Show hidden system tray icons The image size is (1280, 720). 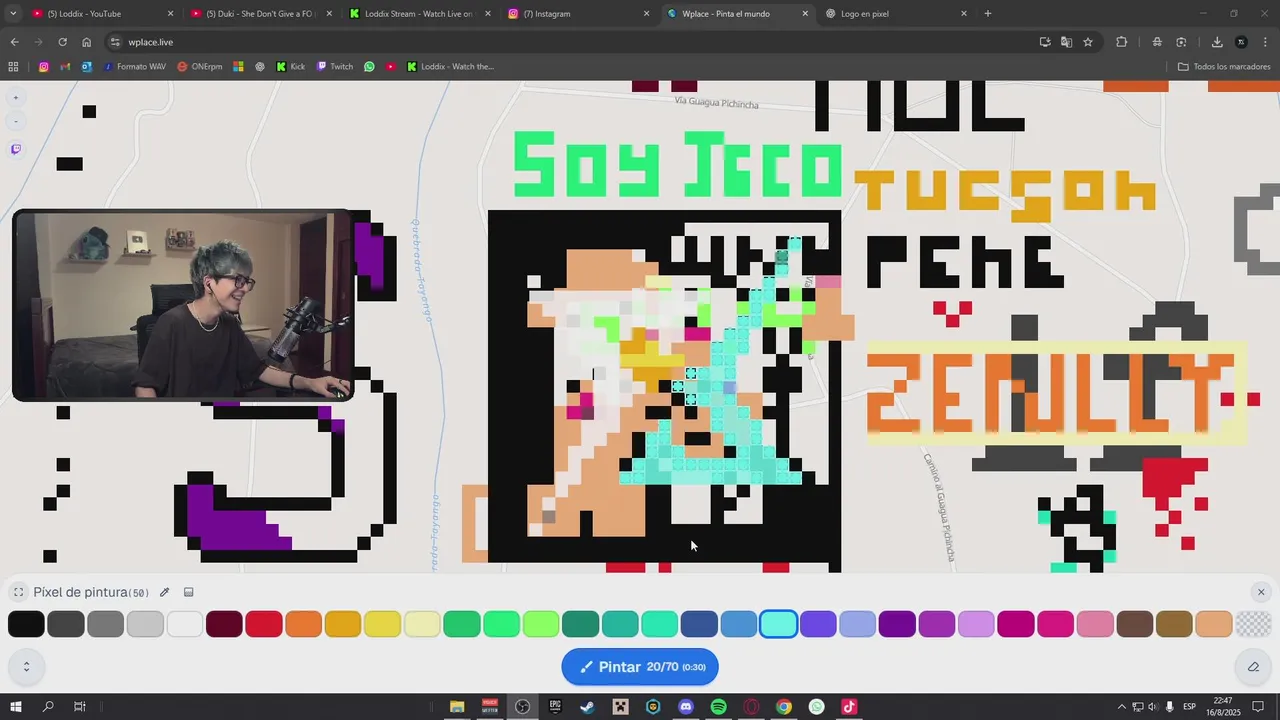tap(1121, 707)
